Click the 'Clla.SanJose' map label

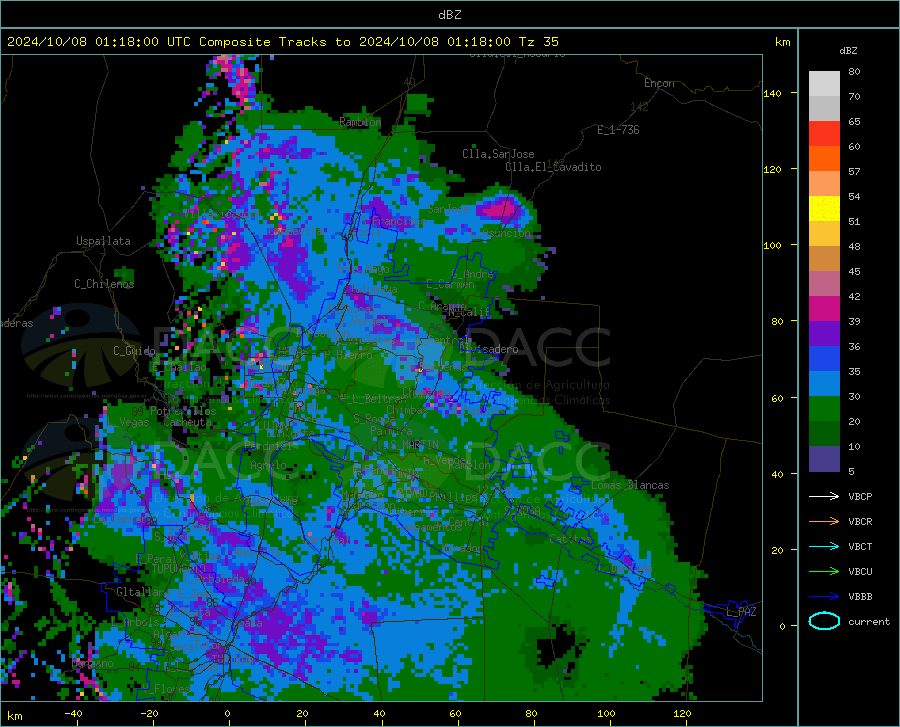click(498, 154)
